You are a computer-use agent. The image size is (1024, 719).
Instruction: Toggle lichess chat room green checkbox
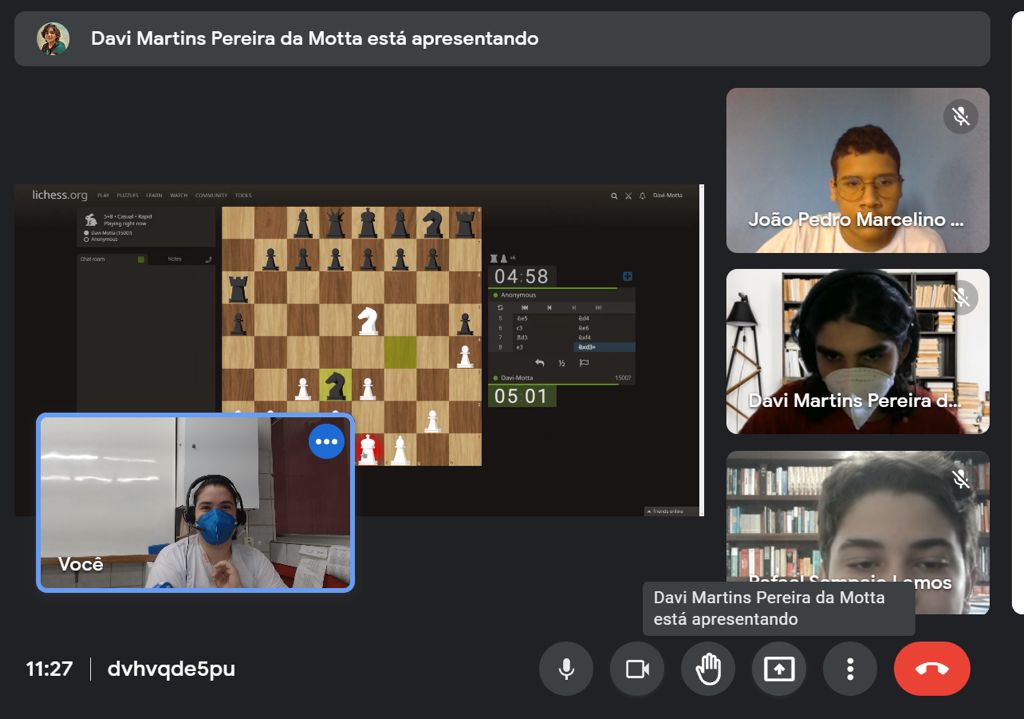(x=141, y=259)
